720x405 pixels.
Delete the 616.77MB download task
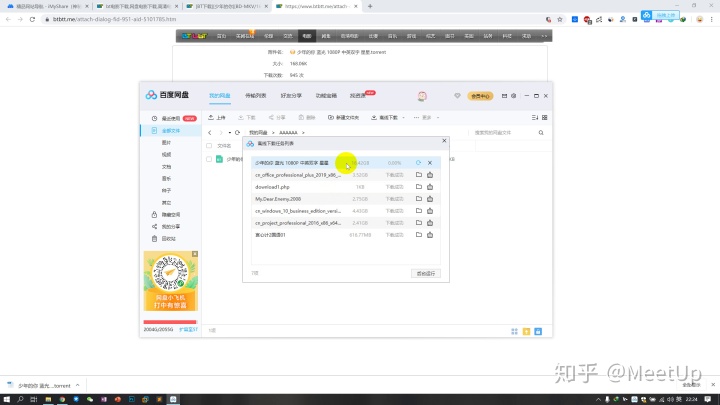point(430,235)
